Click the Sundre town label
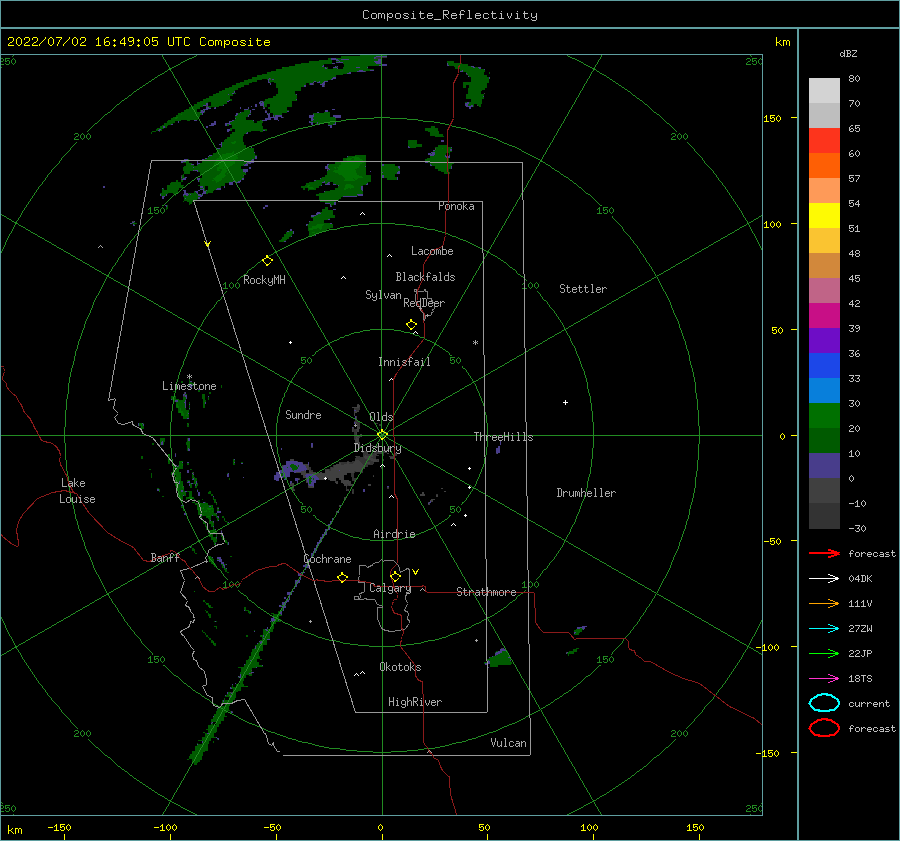This screenshot has height=841, width=900. tap(303, 414)
